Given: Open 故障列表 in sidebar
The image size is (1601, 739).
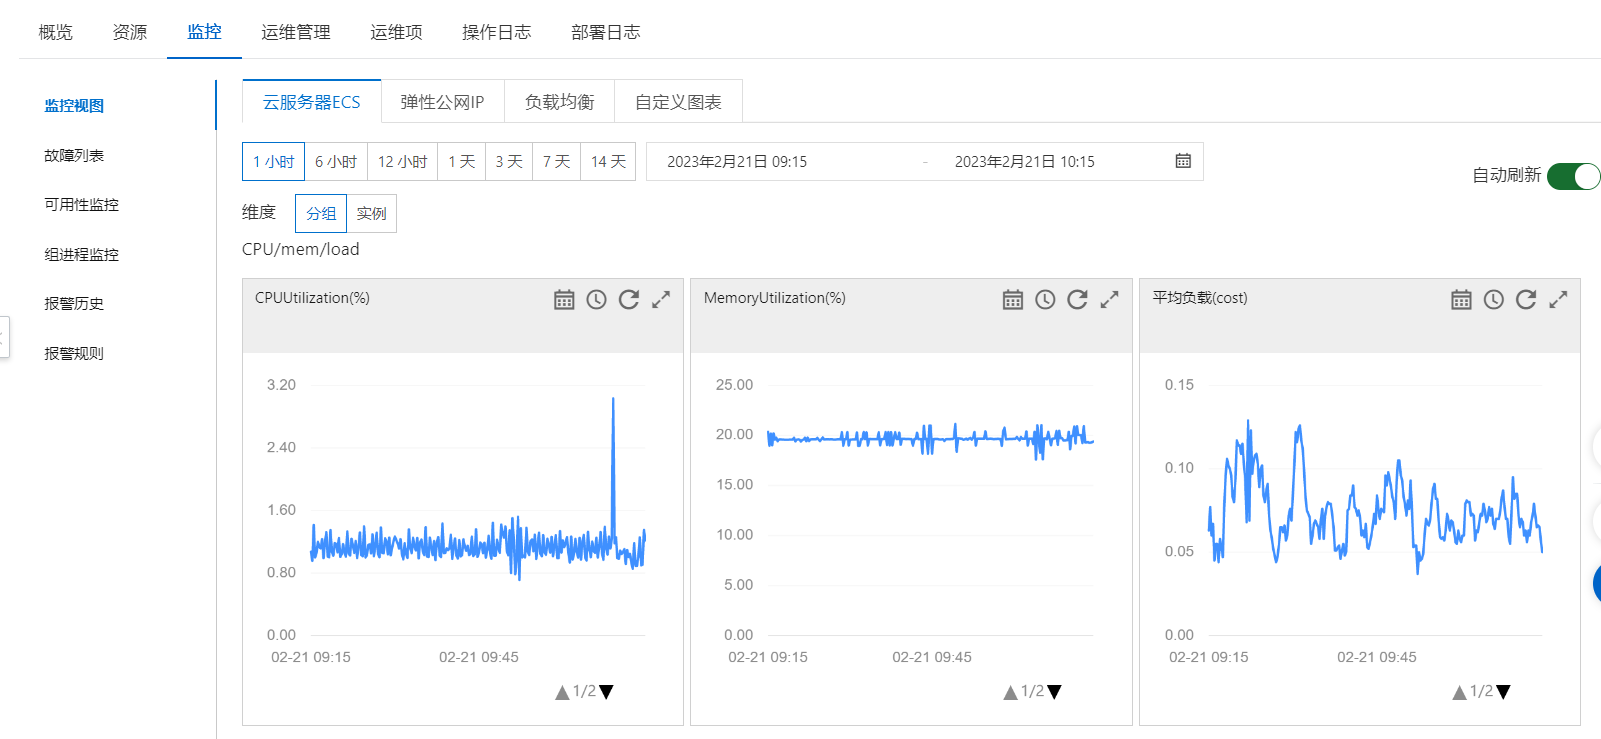Looking at the screenshot, I should (x=74, y=155).
